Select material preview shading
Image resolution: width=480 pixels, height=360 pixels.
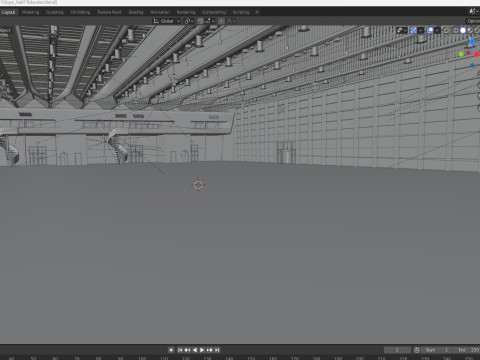click(470, 30)
